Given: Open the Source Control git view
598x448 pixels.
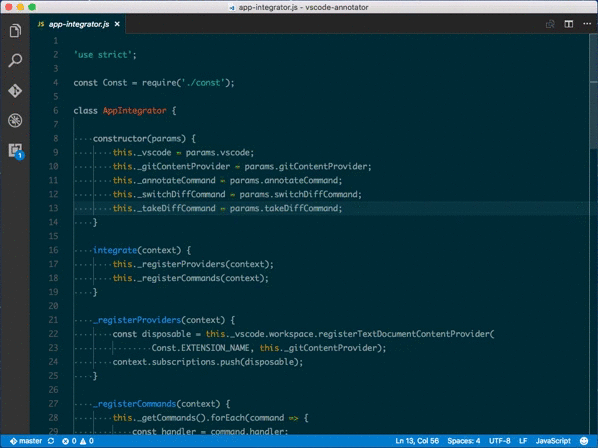Looking at the screenshot, I should point(15,90).
